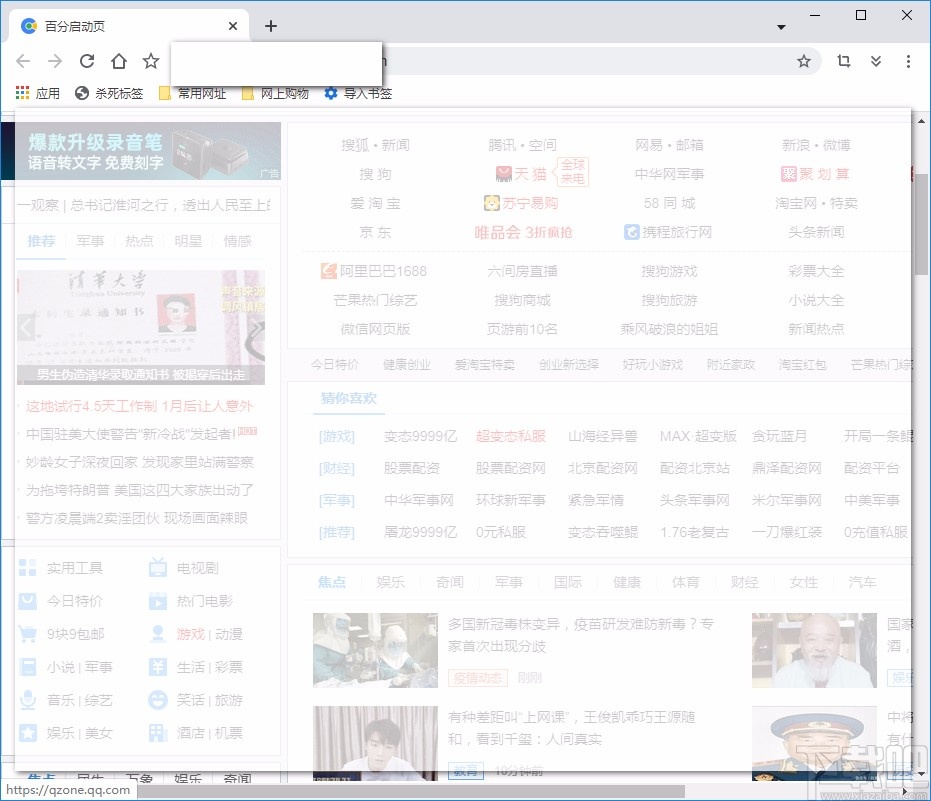Open the 清华大学 news carousel image
The image size is (931, 801).
141,327
